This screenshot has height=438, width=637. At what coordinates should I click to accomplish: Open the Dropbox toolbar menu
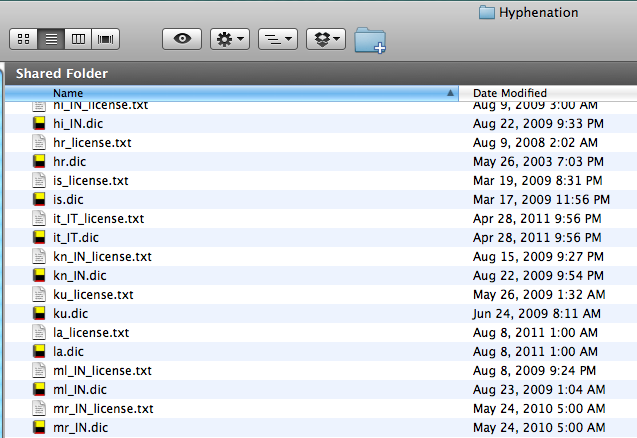click(326, 39)
